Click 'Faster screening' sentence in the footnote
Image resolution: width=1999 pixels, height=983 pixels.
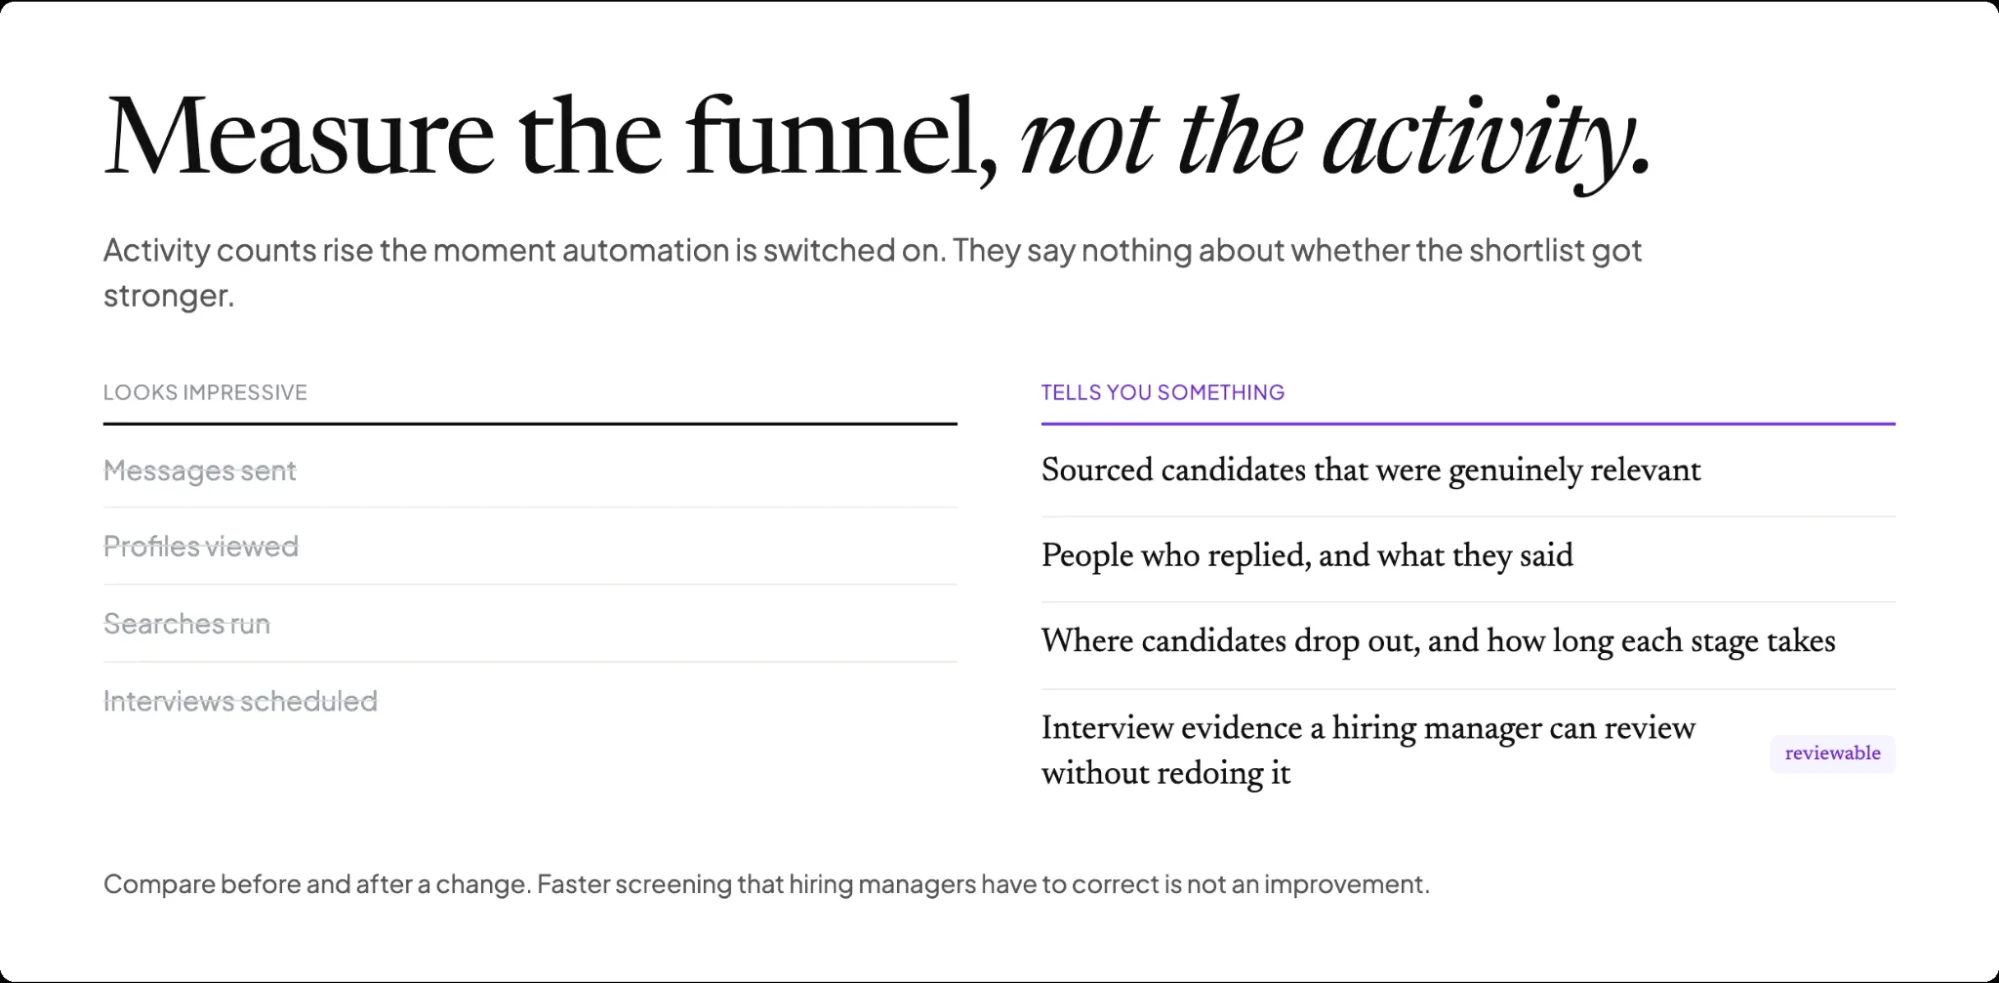[983, 884]
